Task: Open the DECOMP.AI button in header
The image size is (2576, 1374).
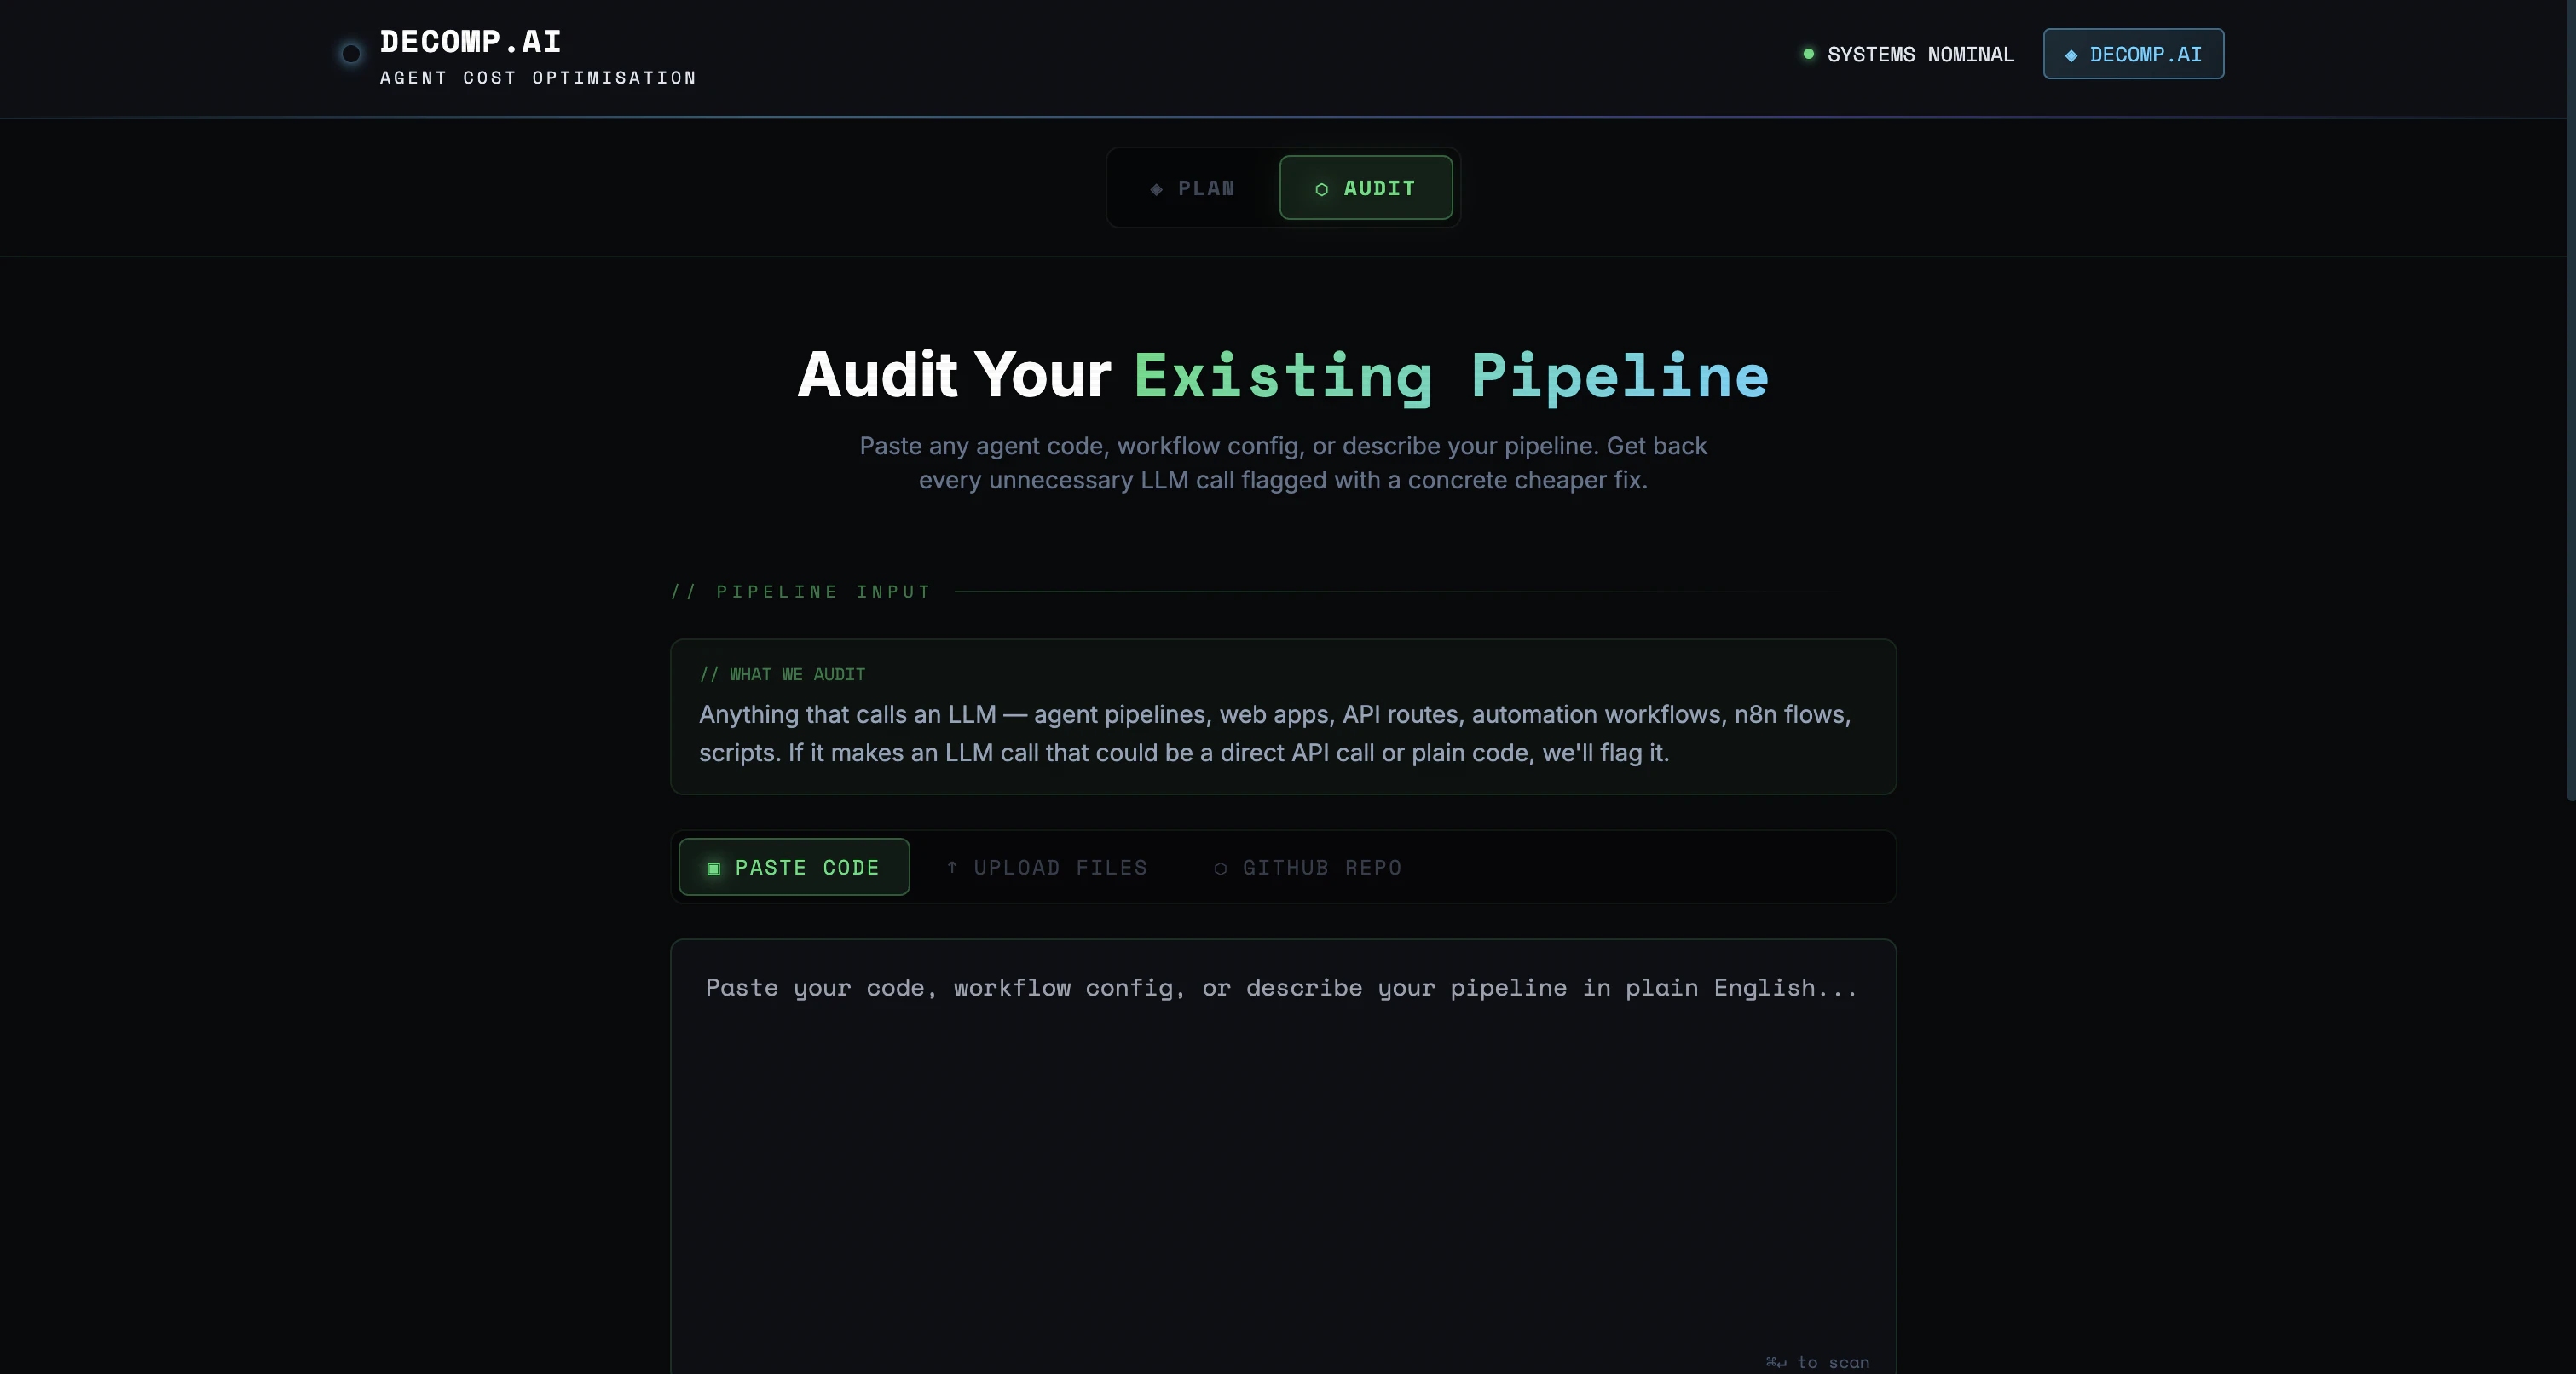Action: coord(2133,54)
